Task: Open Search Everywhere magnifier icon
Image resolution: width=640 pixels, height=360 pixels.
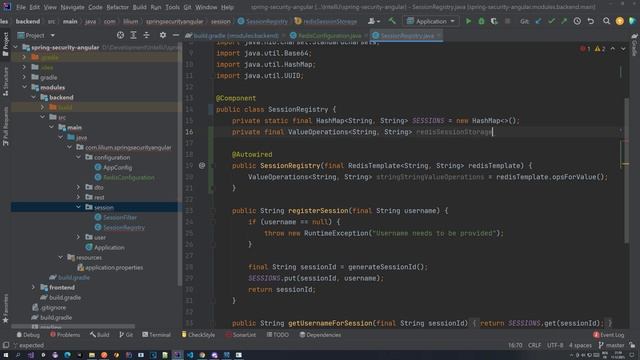Action: tap(607, 21)
